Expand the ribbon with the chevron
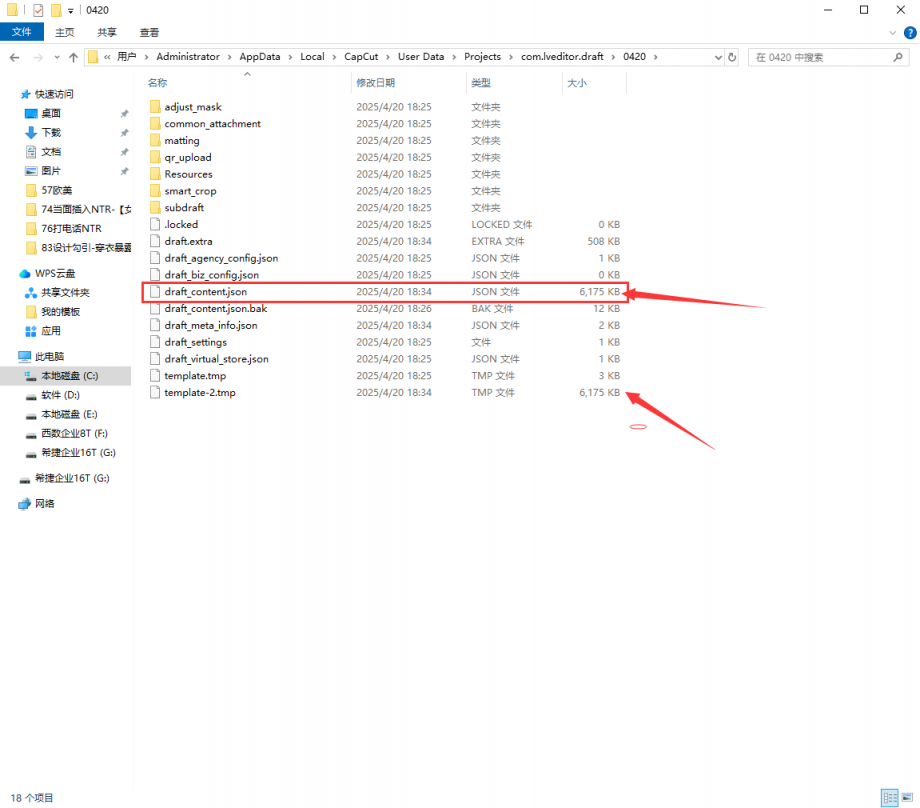Screen dimensions: 920x808 [892, 32]
